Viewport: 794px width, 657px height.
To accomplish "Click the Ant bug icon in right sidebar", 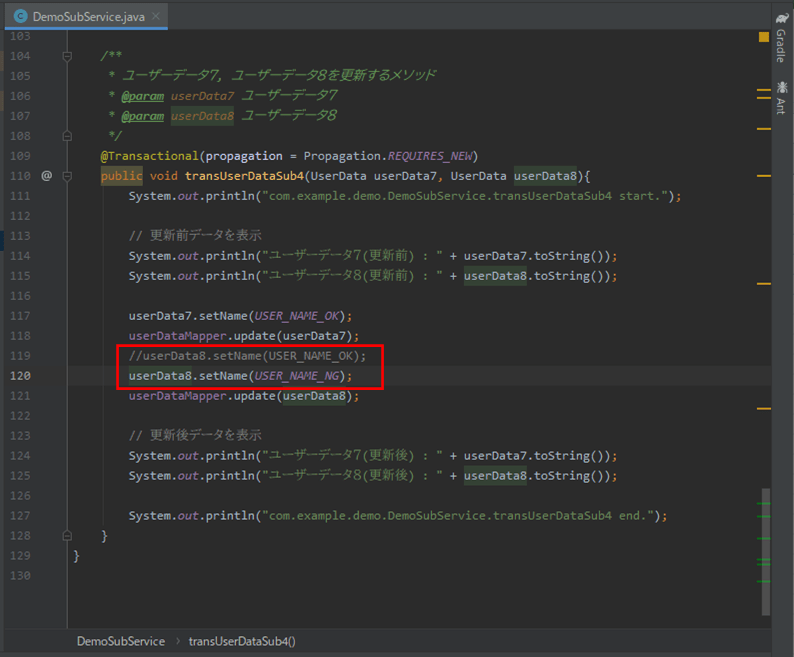I will click(x=781, y=88).
